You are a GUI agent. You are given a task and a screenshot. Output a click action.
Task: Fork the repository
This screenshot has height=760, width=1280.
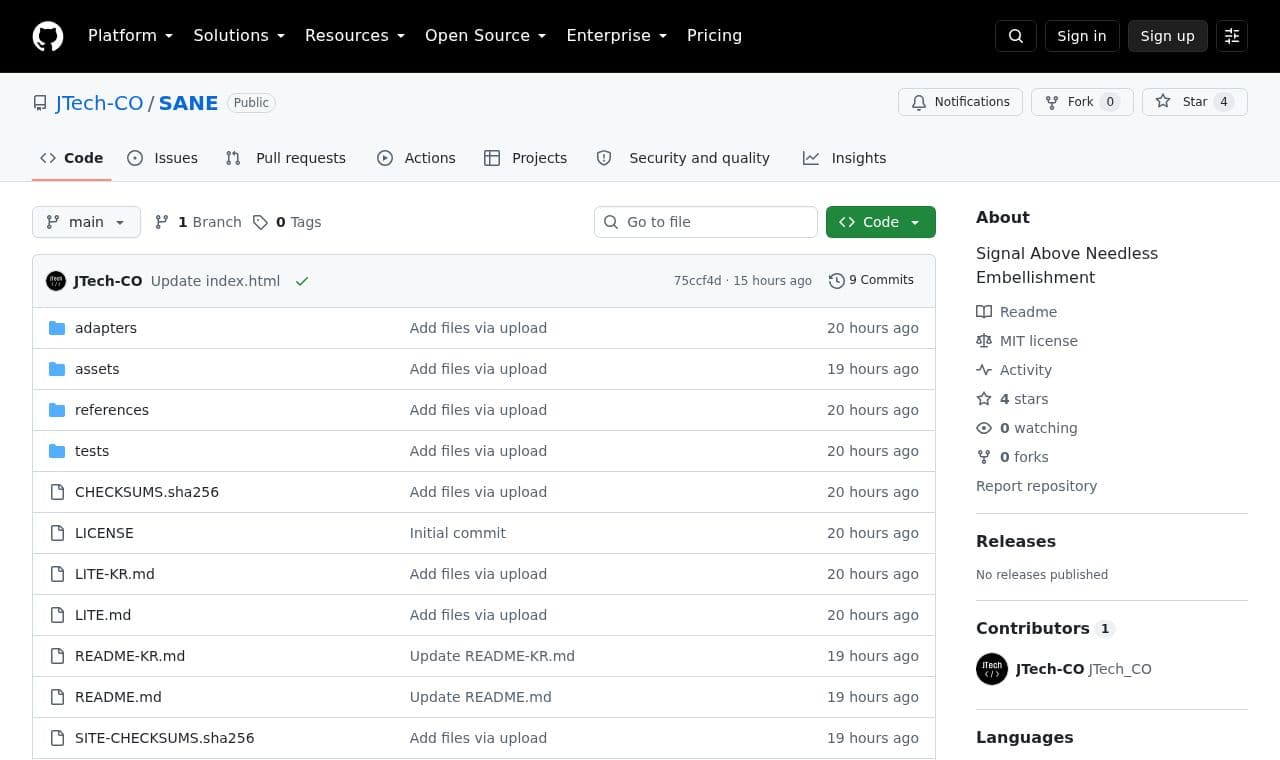point(1082,102)
